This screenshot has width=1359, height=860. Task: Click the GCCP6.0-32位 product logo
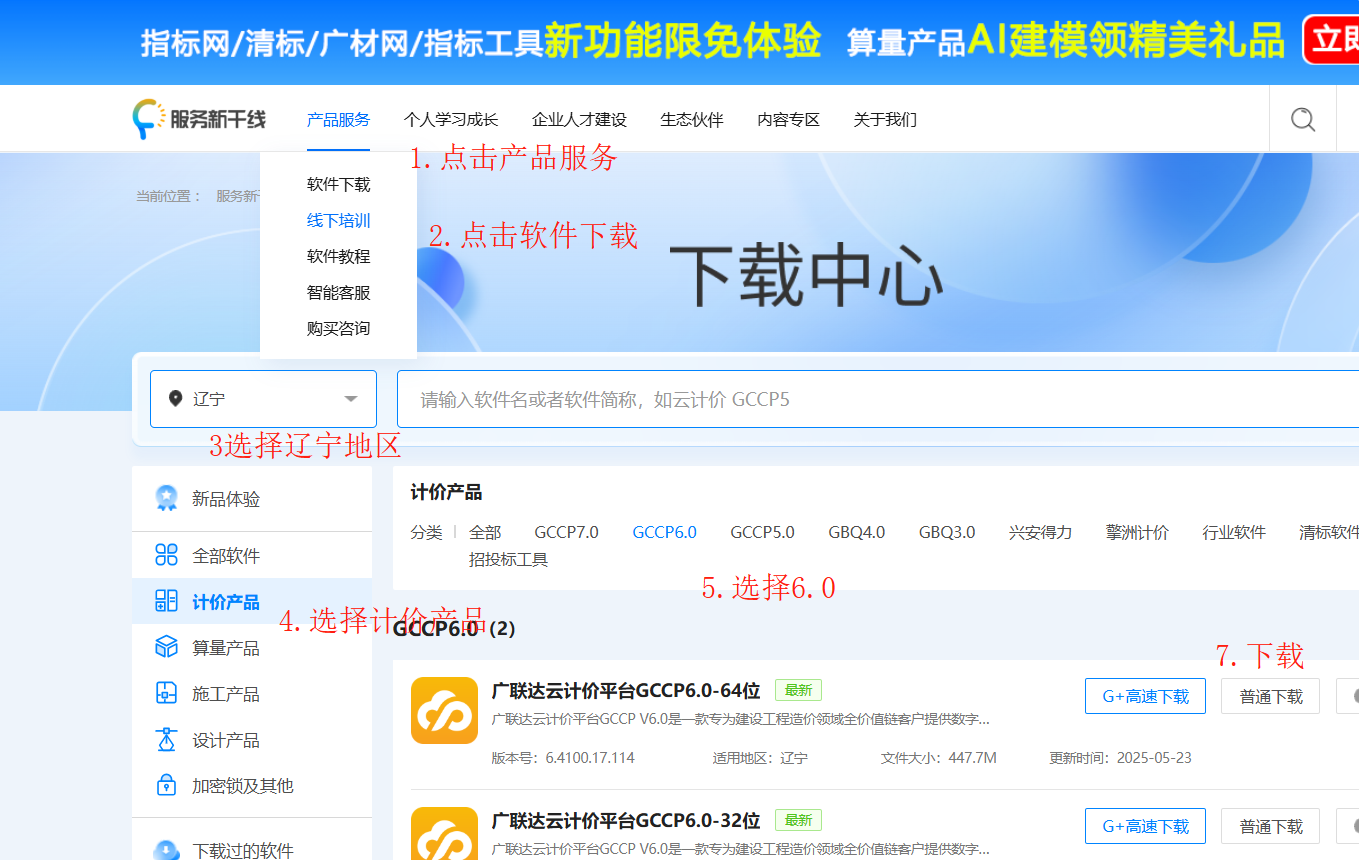(444, 833)
